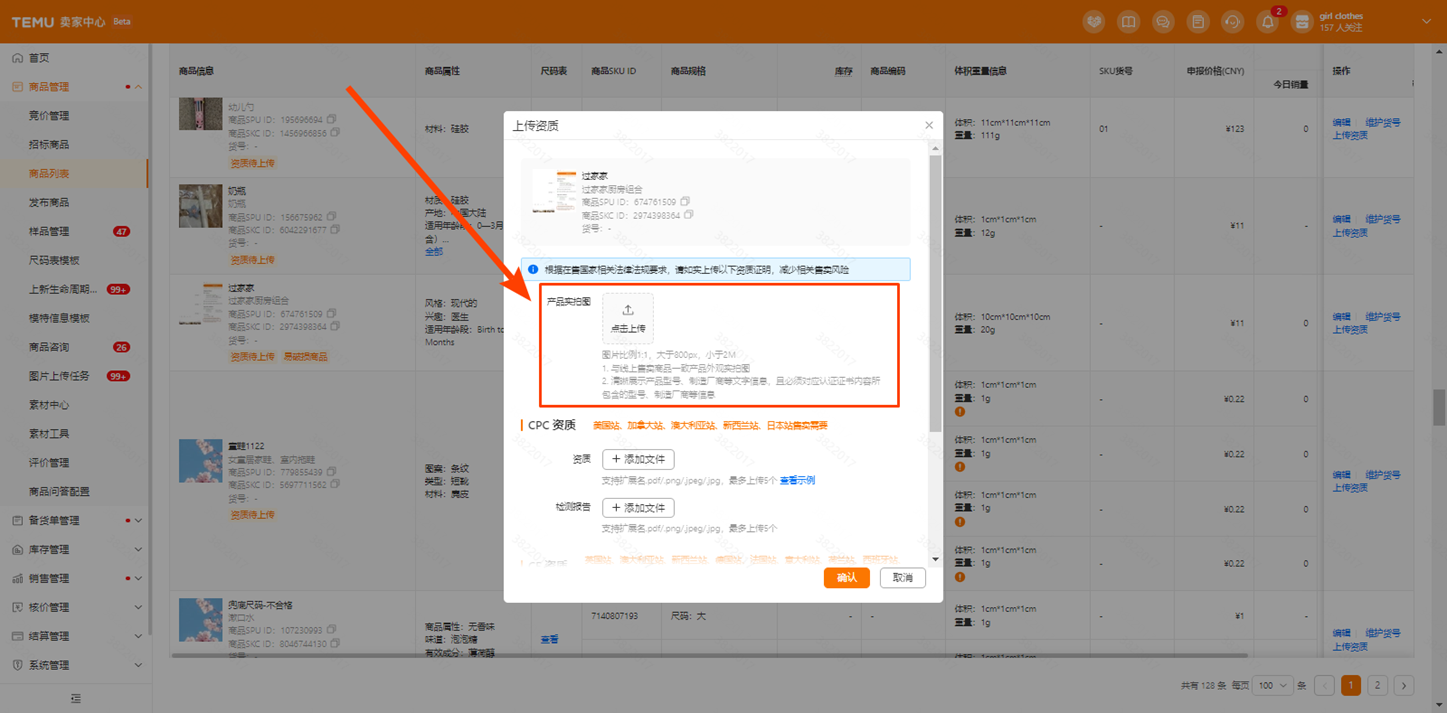
Task: Click the notification bell icon
Action: pyautogui.click(x=1267, y=22)
